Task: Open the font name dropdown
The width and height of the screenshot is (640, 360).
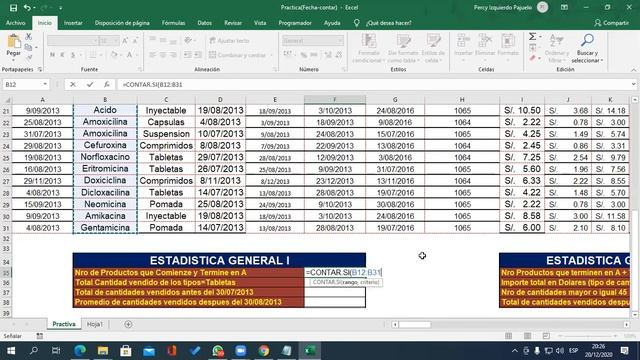Action: coord(95,40)
